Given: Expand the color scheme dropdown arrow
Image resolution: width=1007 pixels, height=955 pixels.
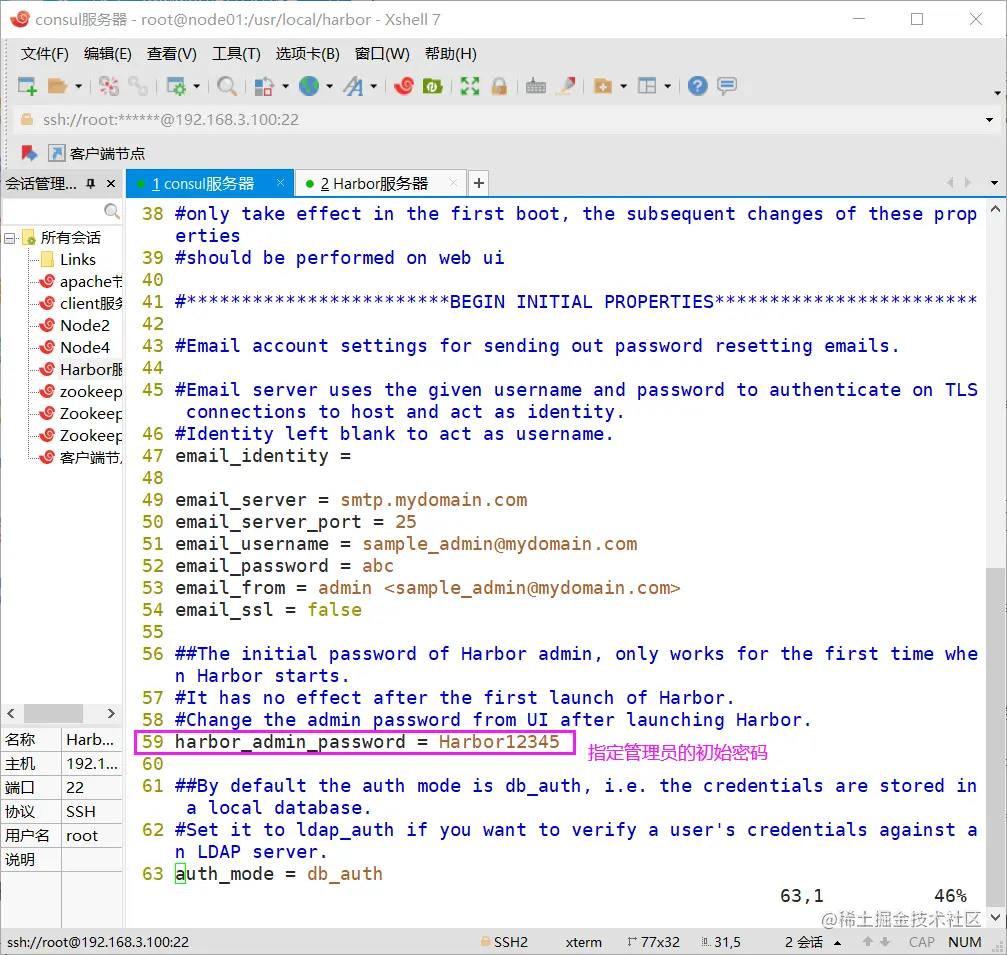Looking at the screenshot, I should point(285,86).
